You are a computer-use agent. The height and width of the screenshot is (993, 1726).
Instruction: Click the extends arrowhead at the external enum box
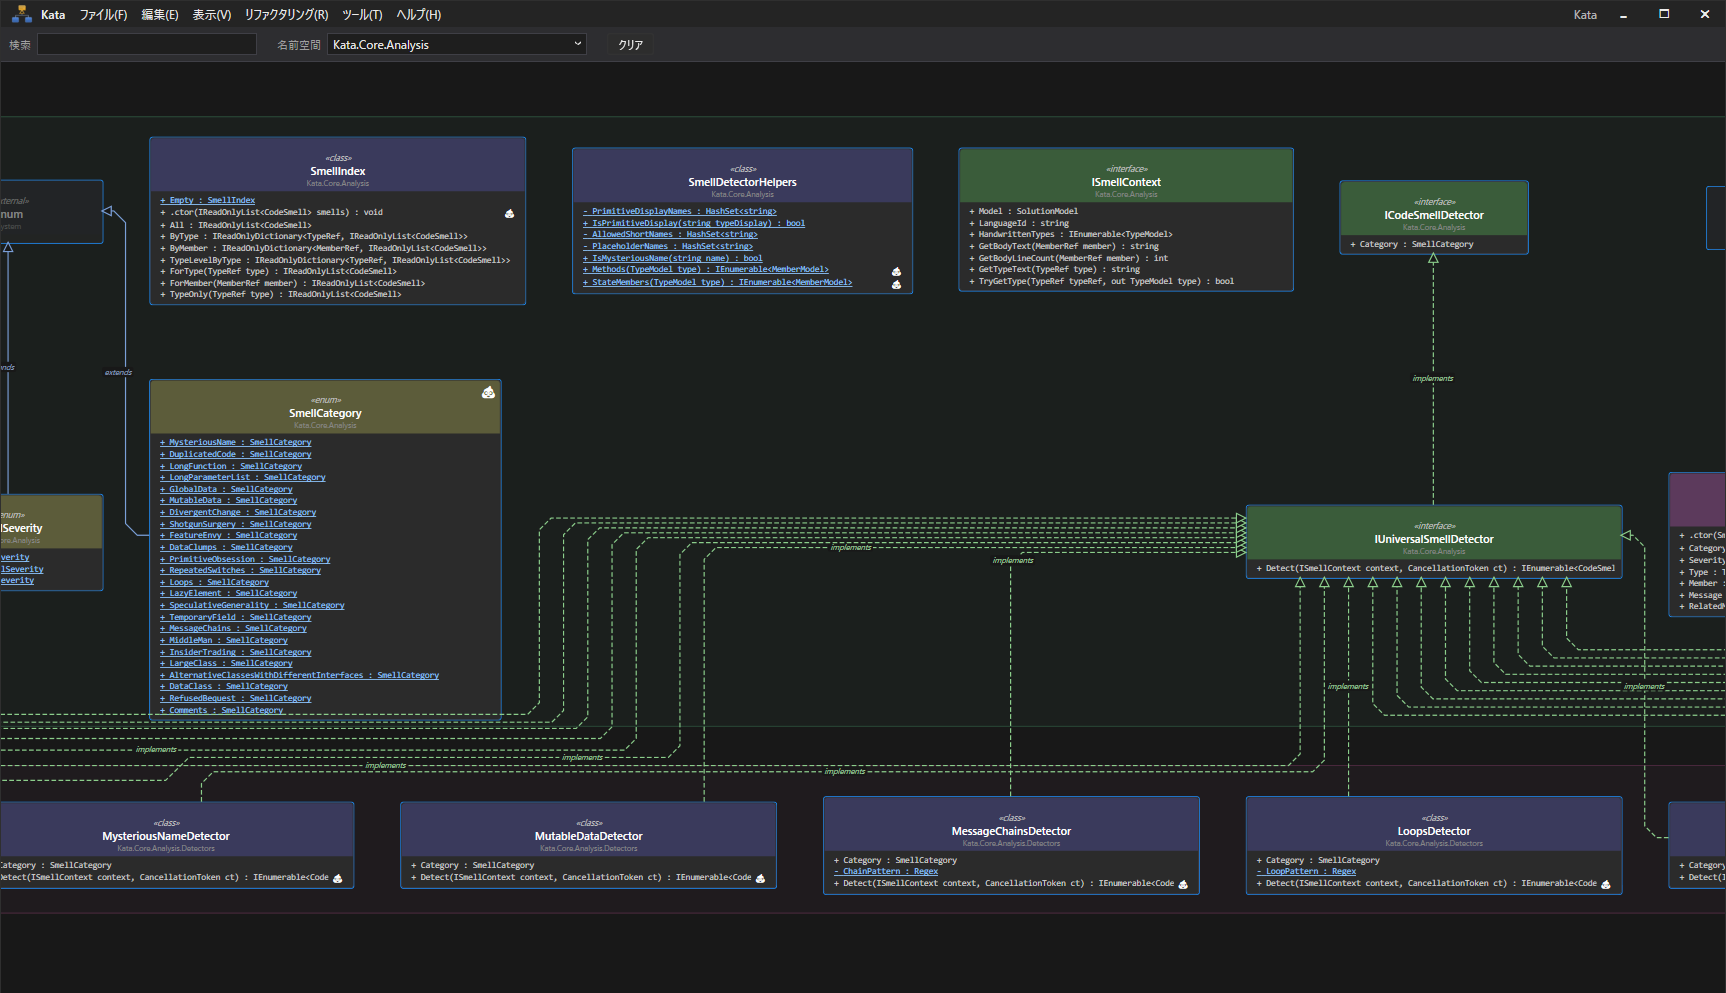[x=108, y=211]
